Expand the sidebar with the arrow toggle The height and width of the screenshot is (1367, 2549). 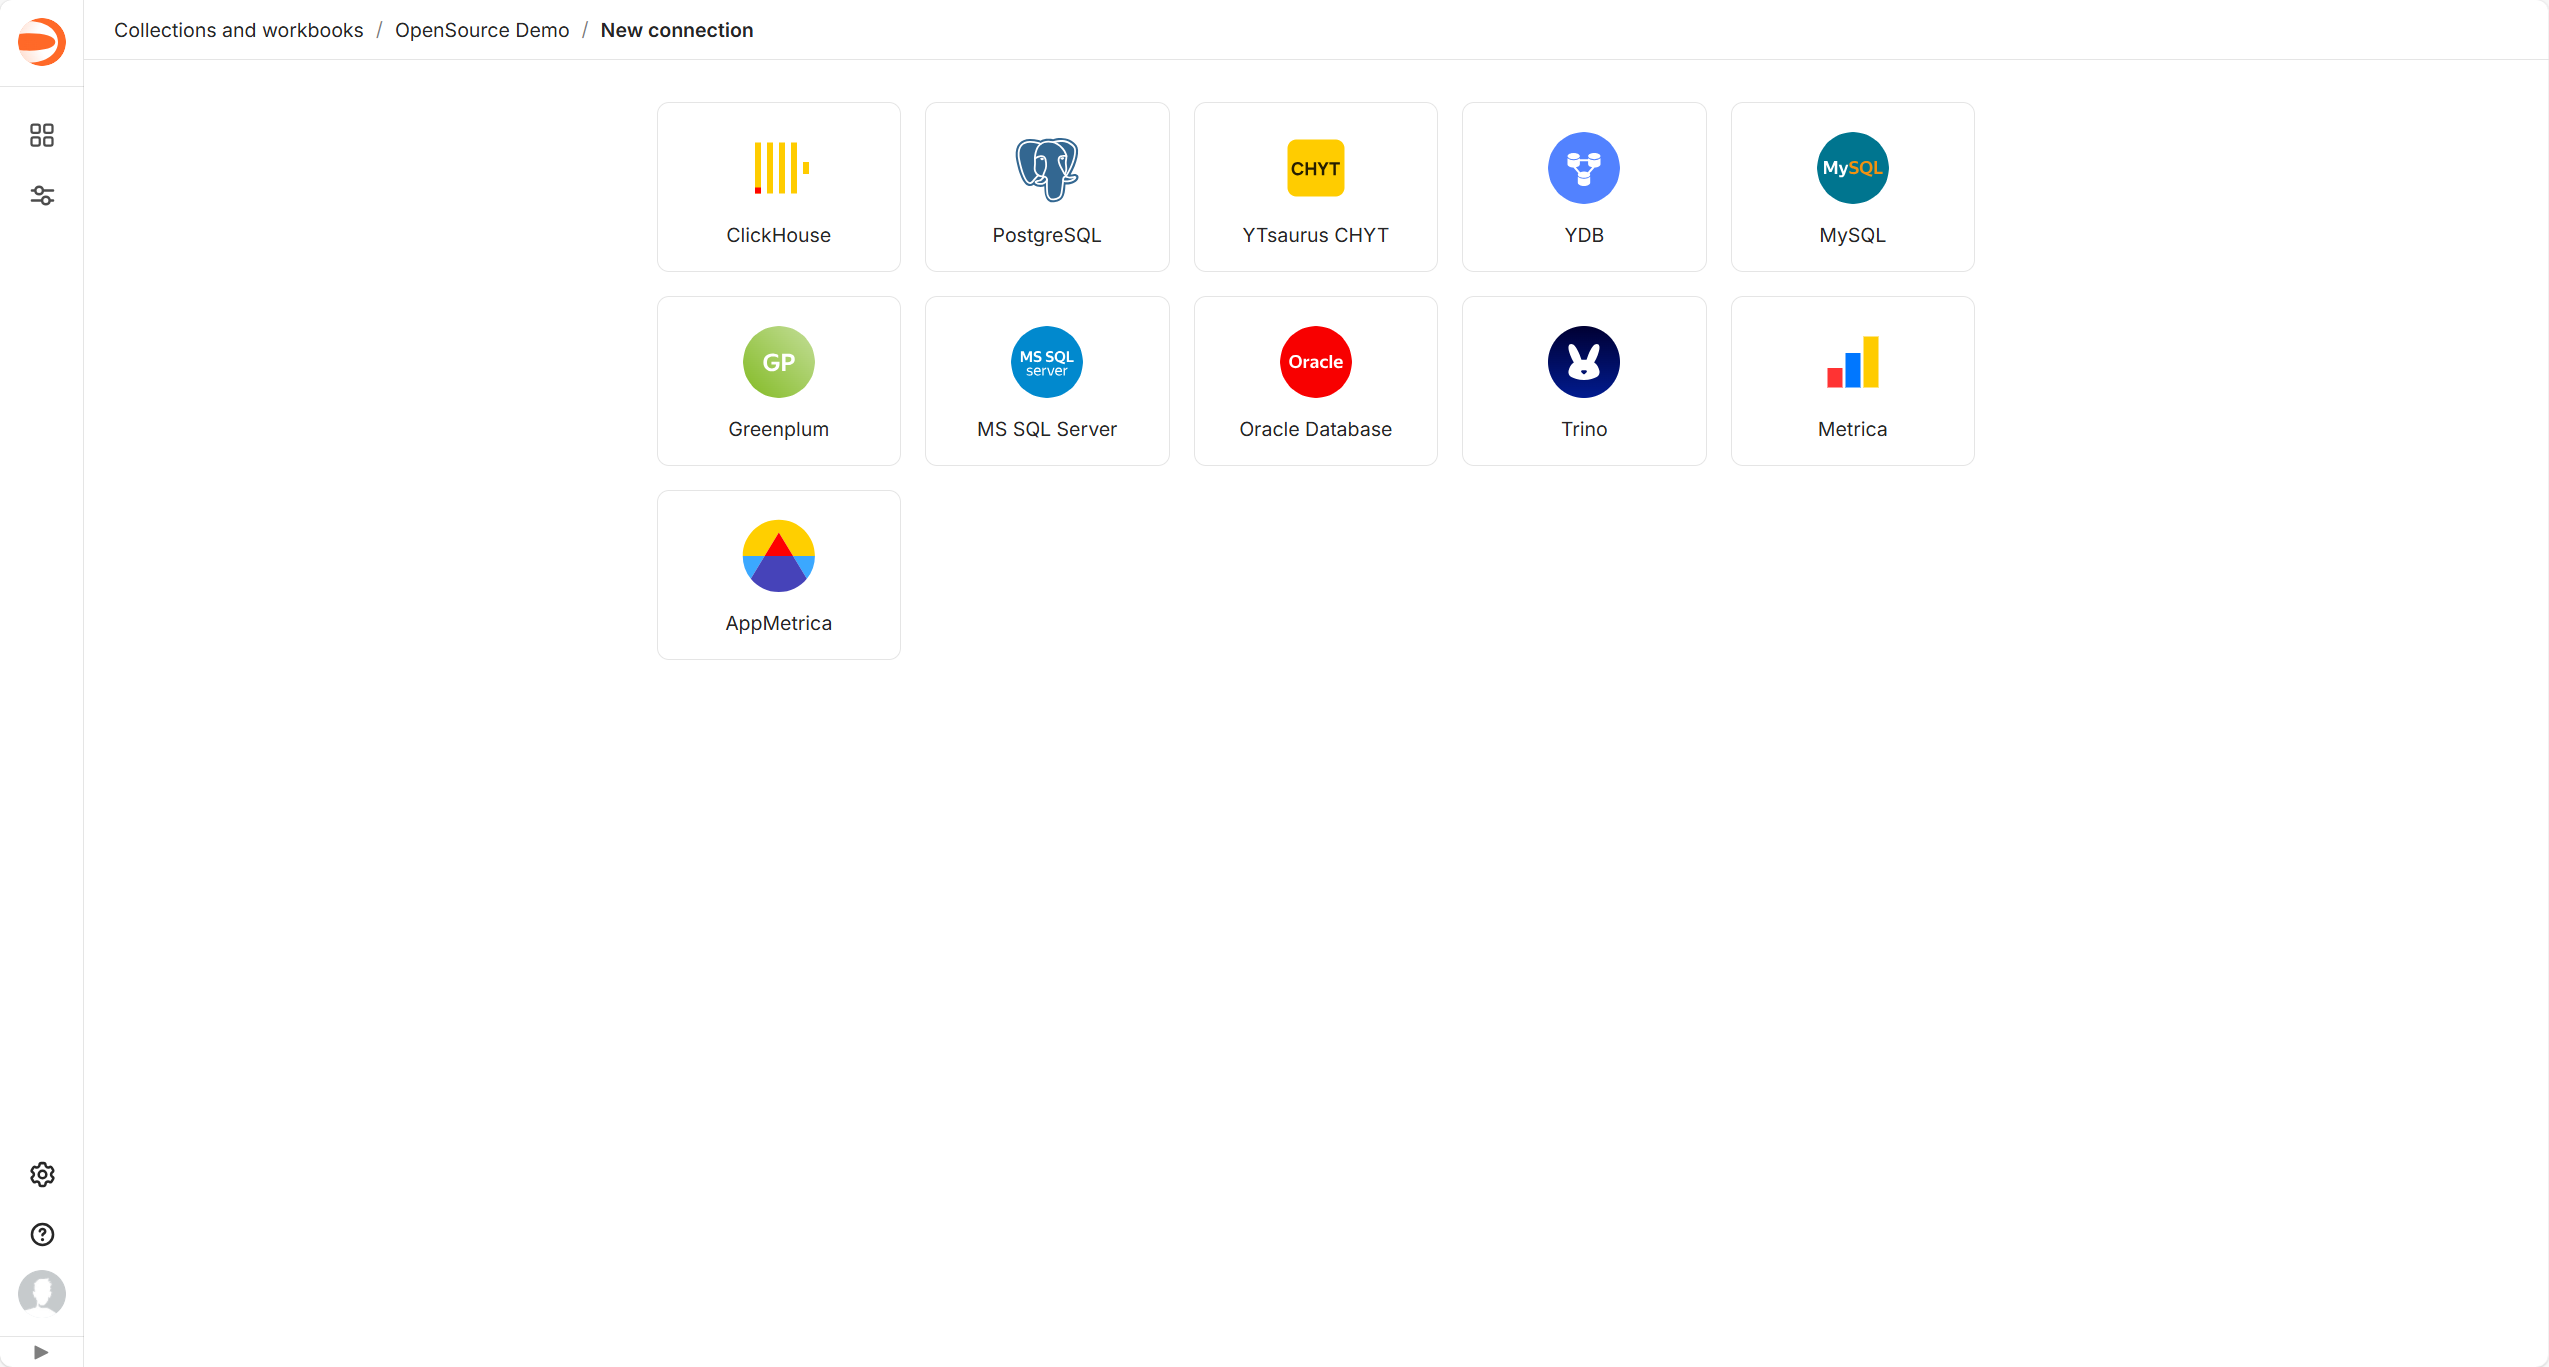pyautogui.click(x=41, y=1352)
